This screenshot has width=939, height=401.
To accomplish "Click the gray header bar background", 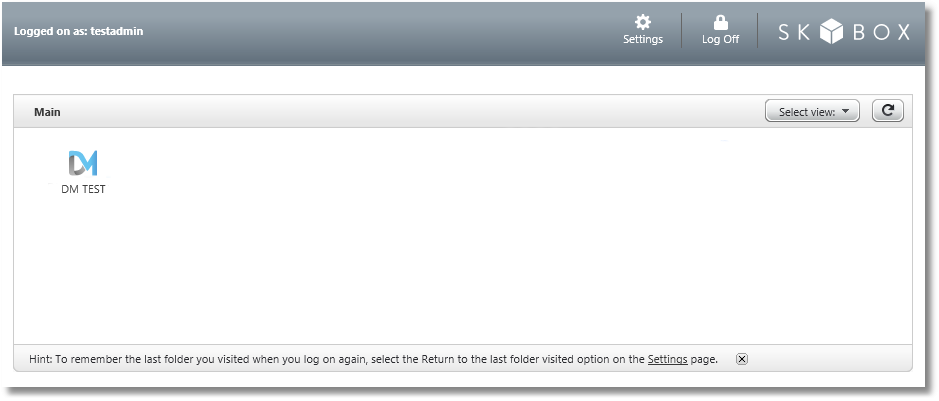I will click(359, 33).
